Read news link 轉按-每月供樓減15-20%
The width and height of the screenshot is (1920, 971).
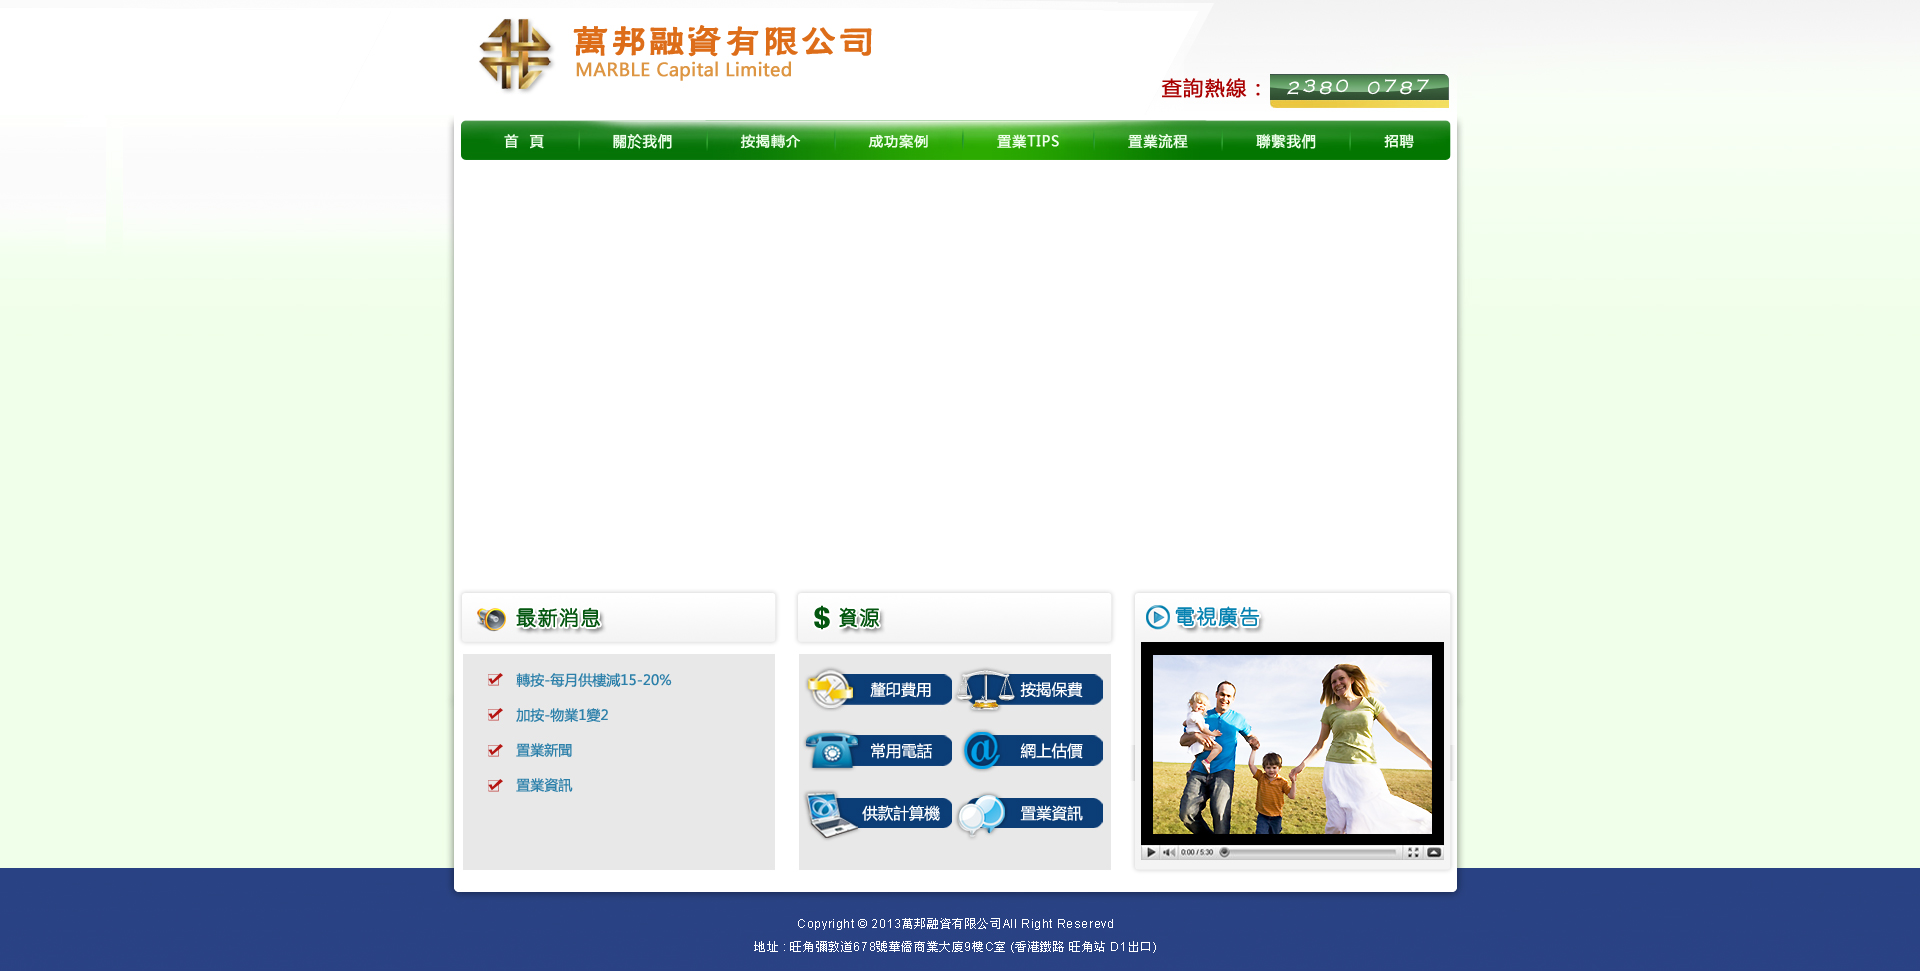(x=593, y=680)
